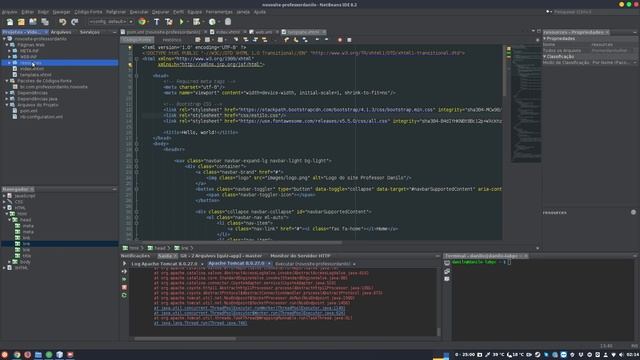Expand the body node in Navigator
640x360 pixels.
[x=9, y=262]
